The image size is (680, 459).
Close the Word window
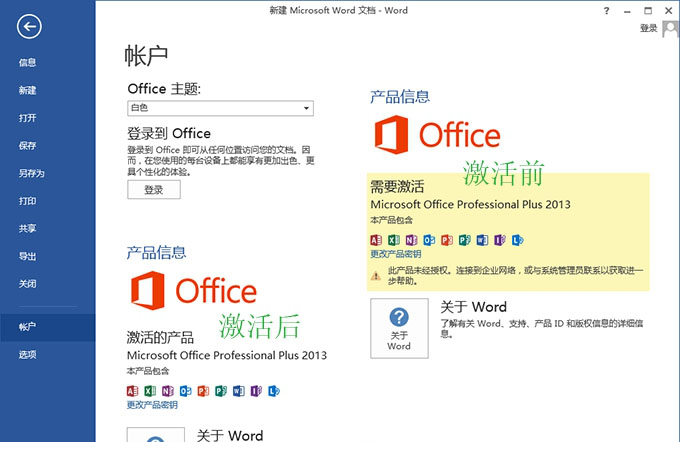[669, 11]
